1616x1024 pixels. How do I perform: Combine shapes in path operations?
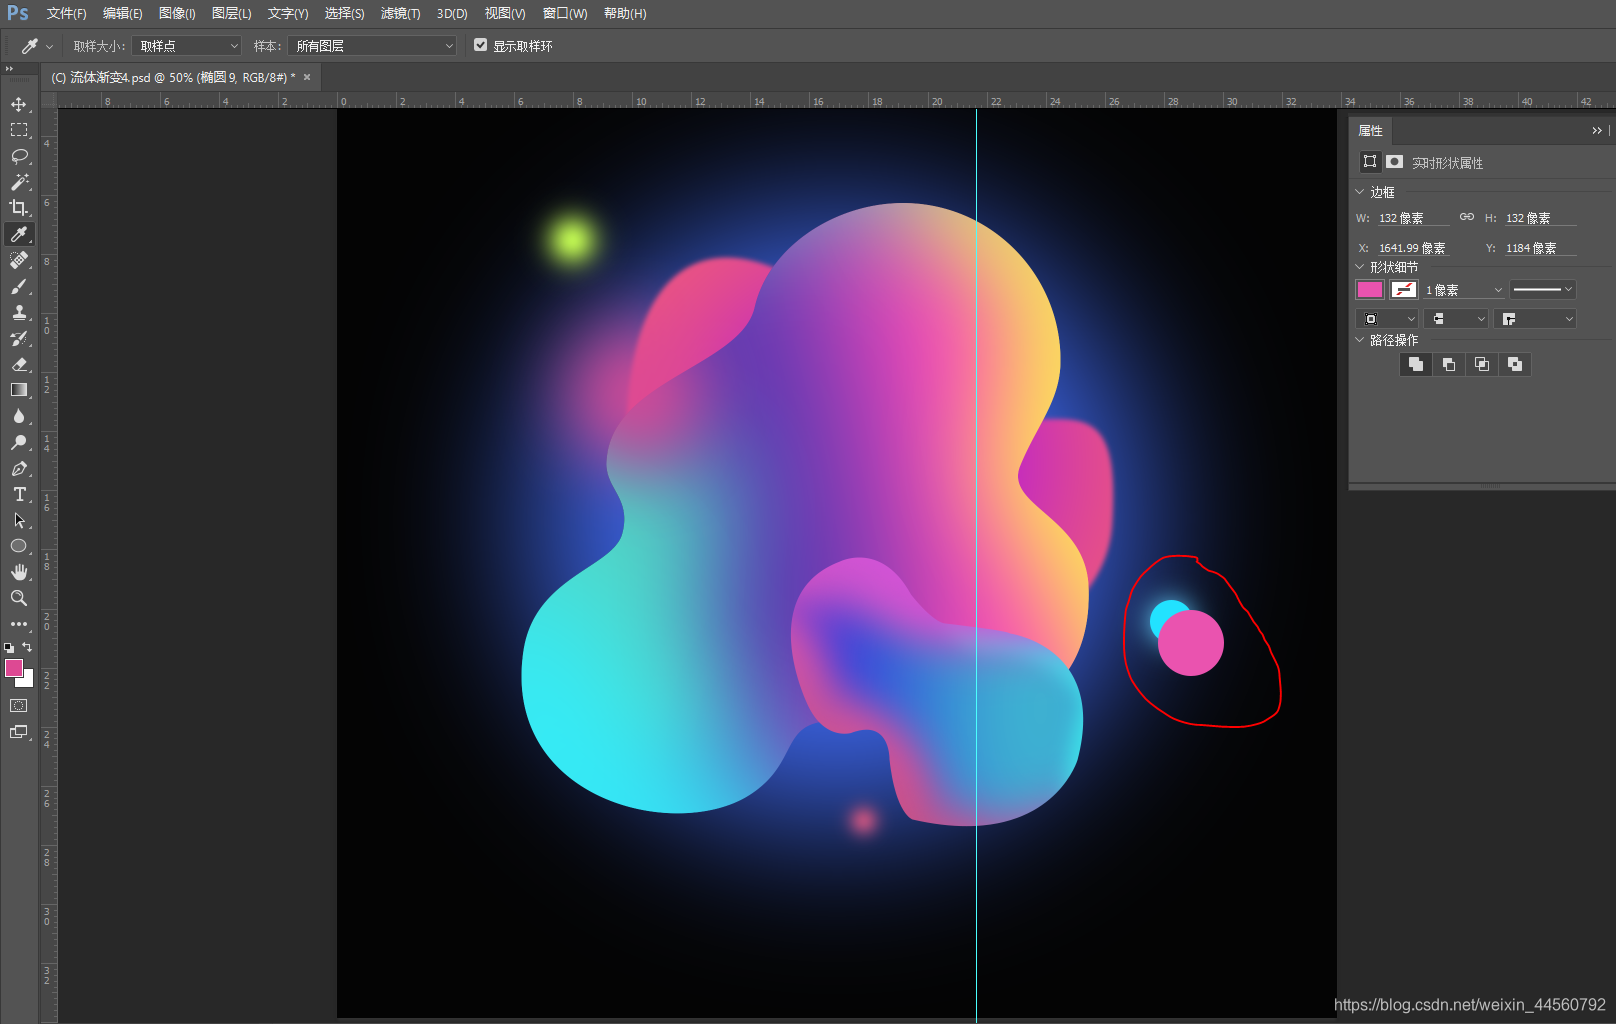(x=1415, y=364)
